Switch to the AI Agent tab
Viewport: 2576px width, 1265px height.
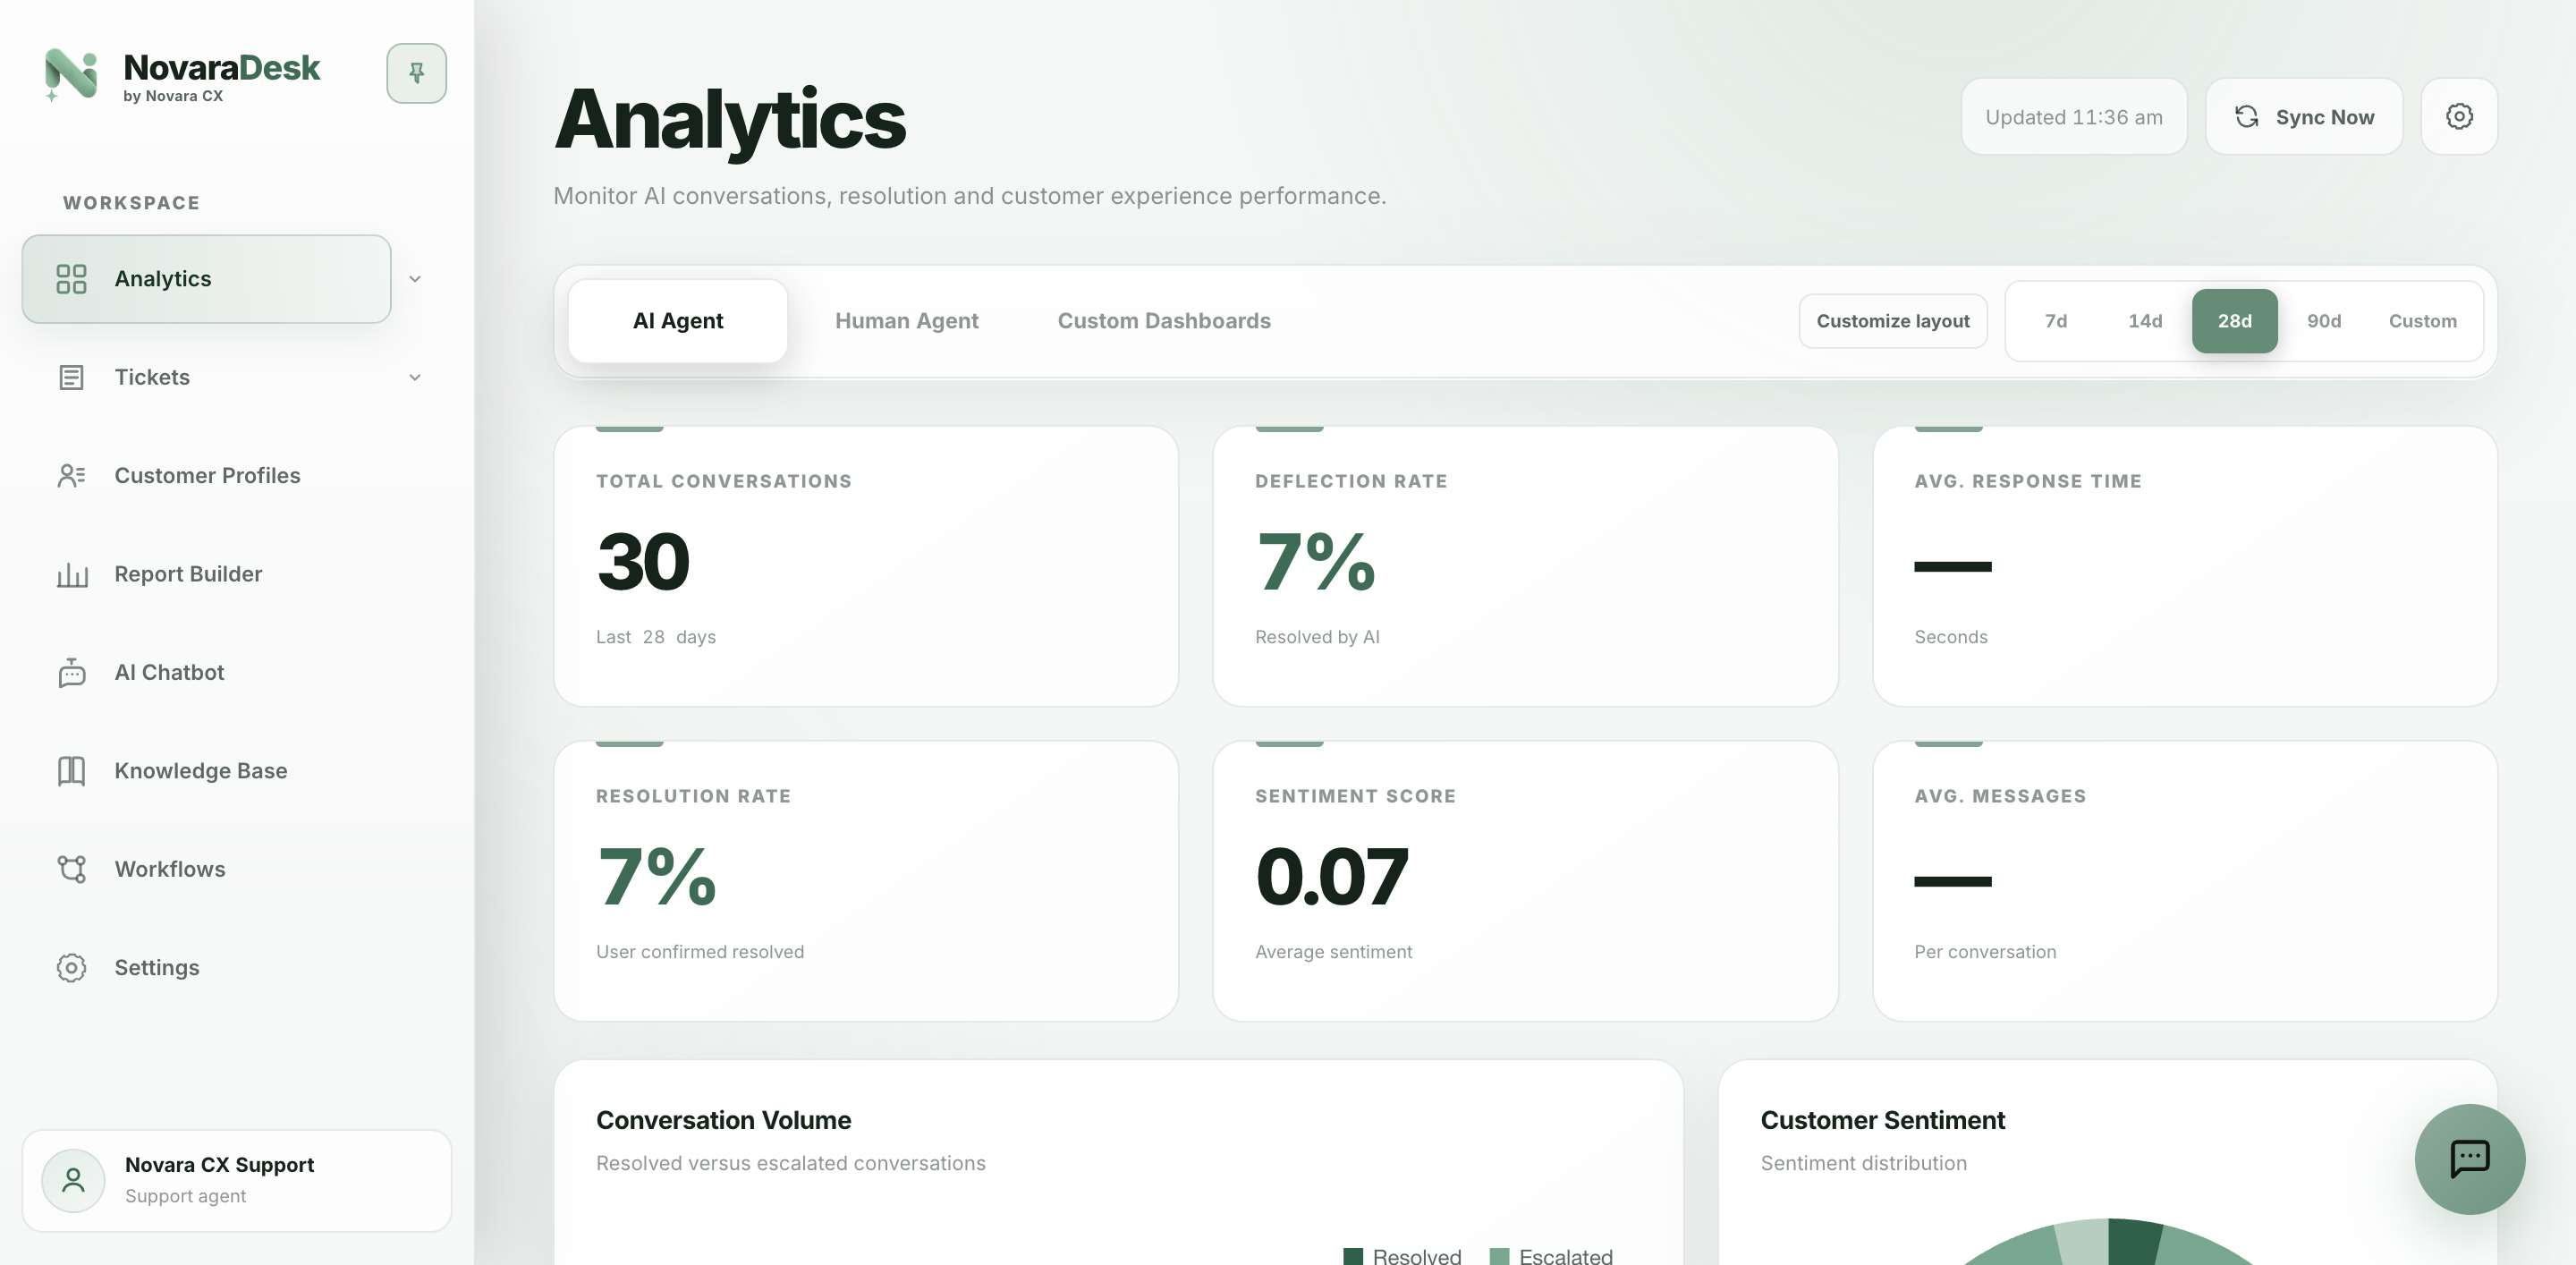pyautogui.click(x=678, y=321)
